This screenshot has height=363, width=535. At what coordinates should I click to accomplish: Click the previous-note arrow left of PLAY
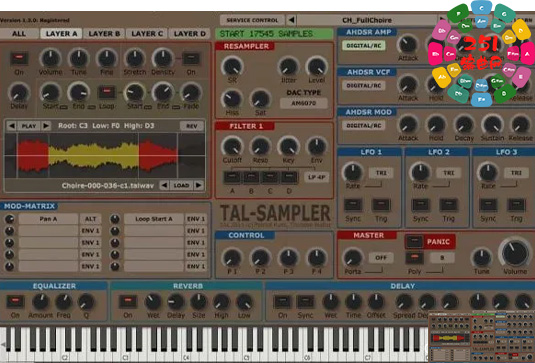(x=11, y=126)
